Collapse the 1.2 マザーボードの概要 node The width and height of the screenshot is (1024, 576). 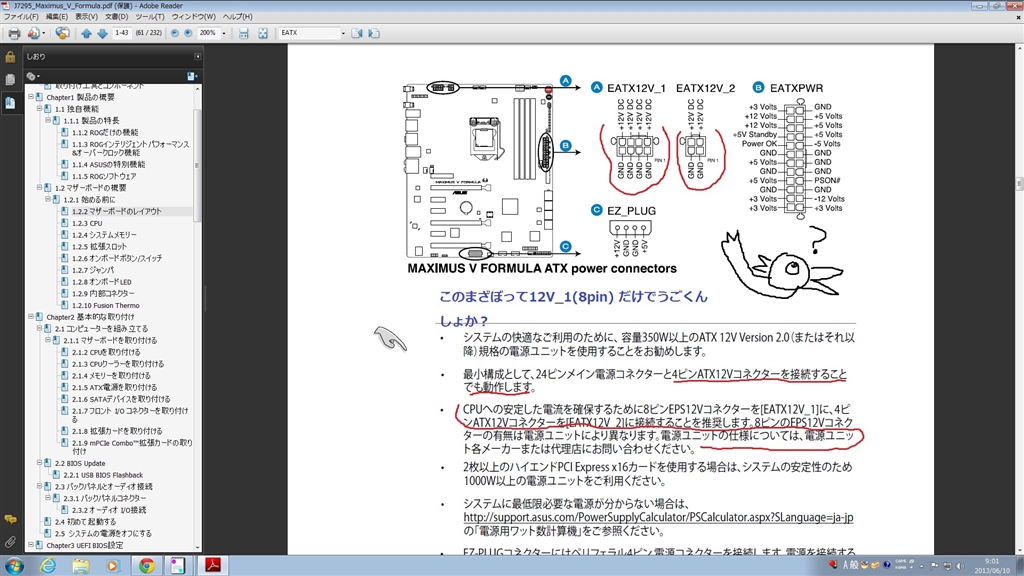(x=39, y=188)
